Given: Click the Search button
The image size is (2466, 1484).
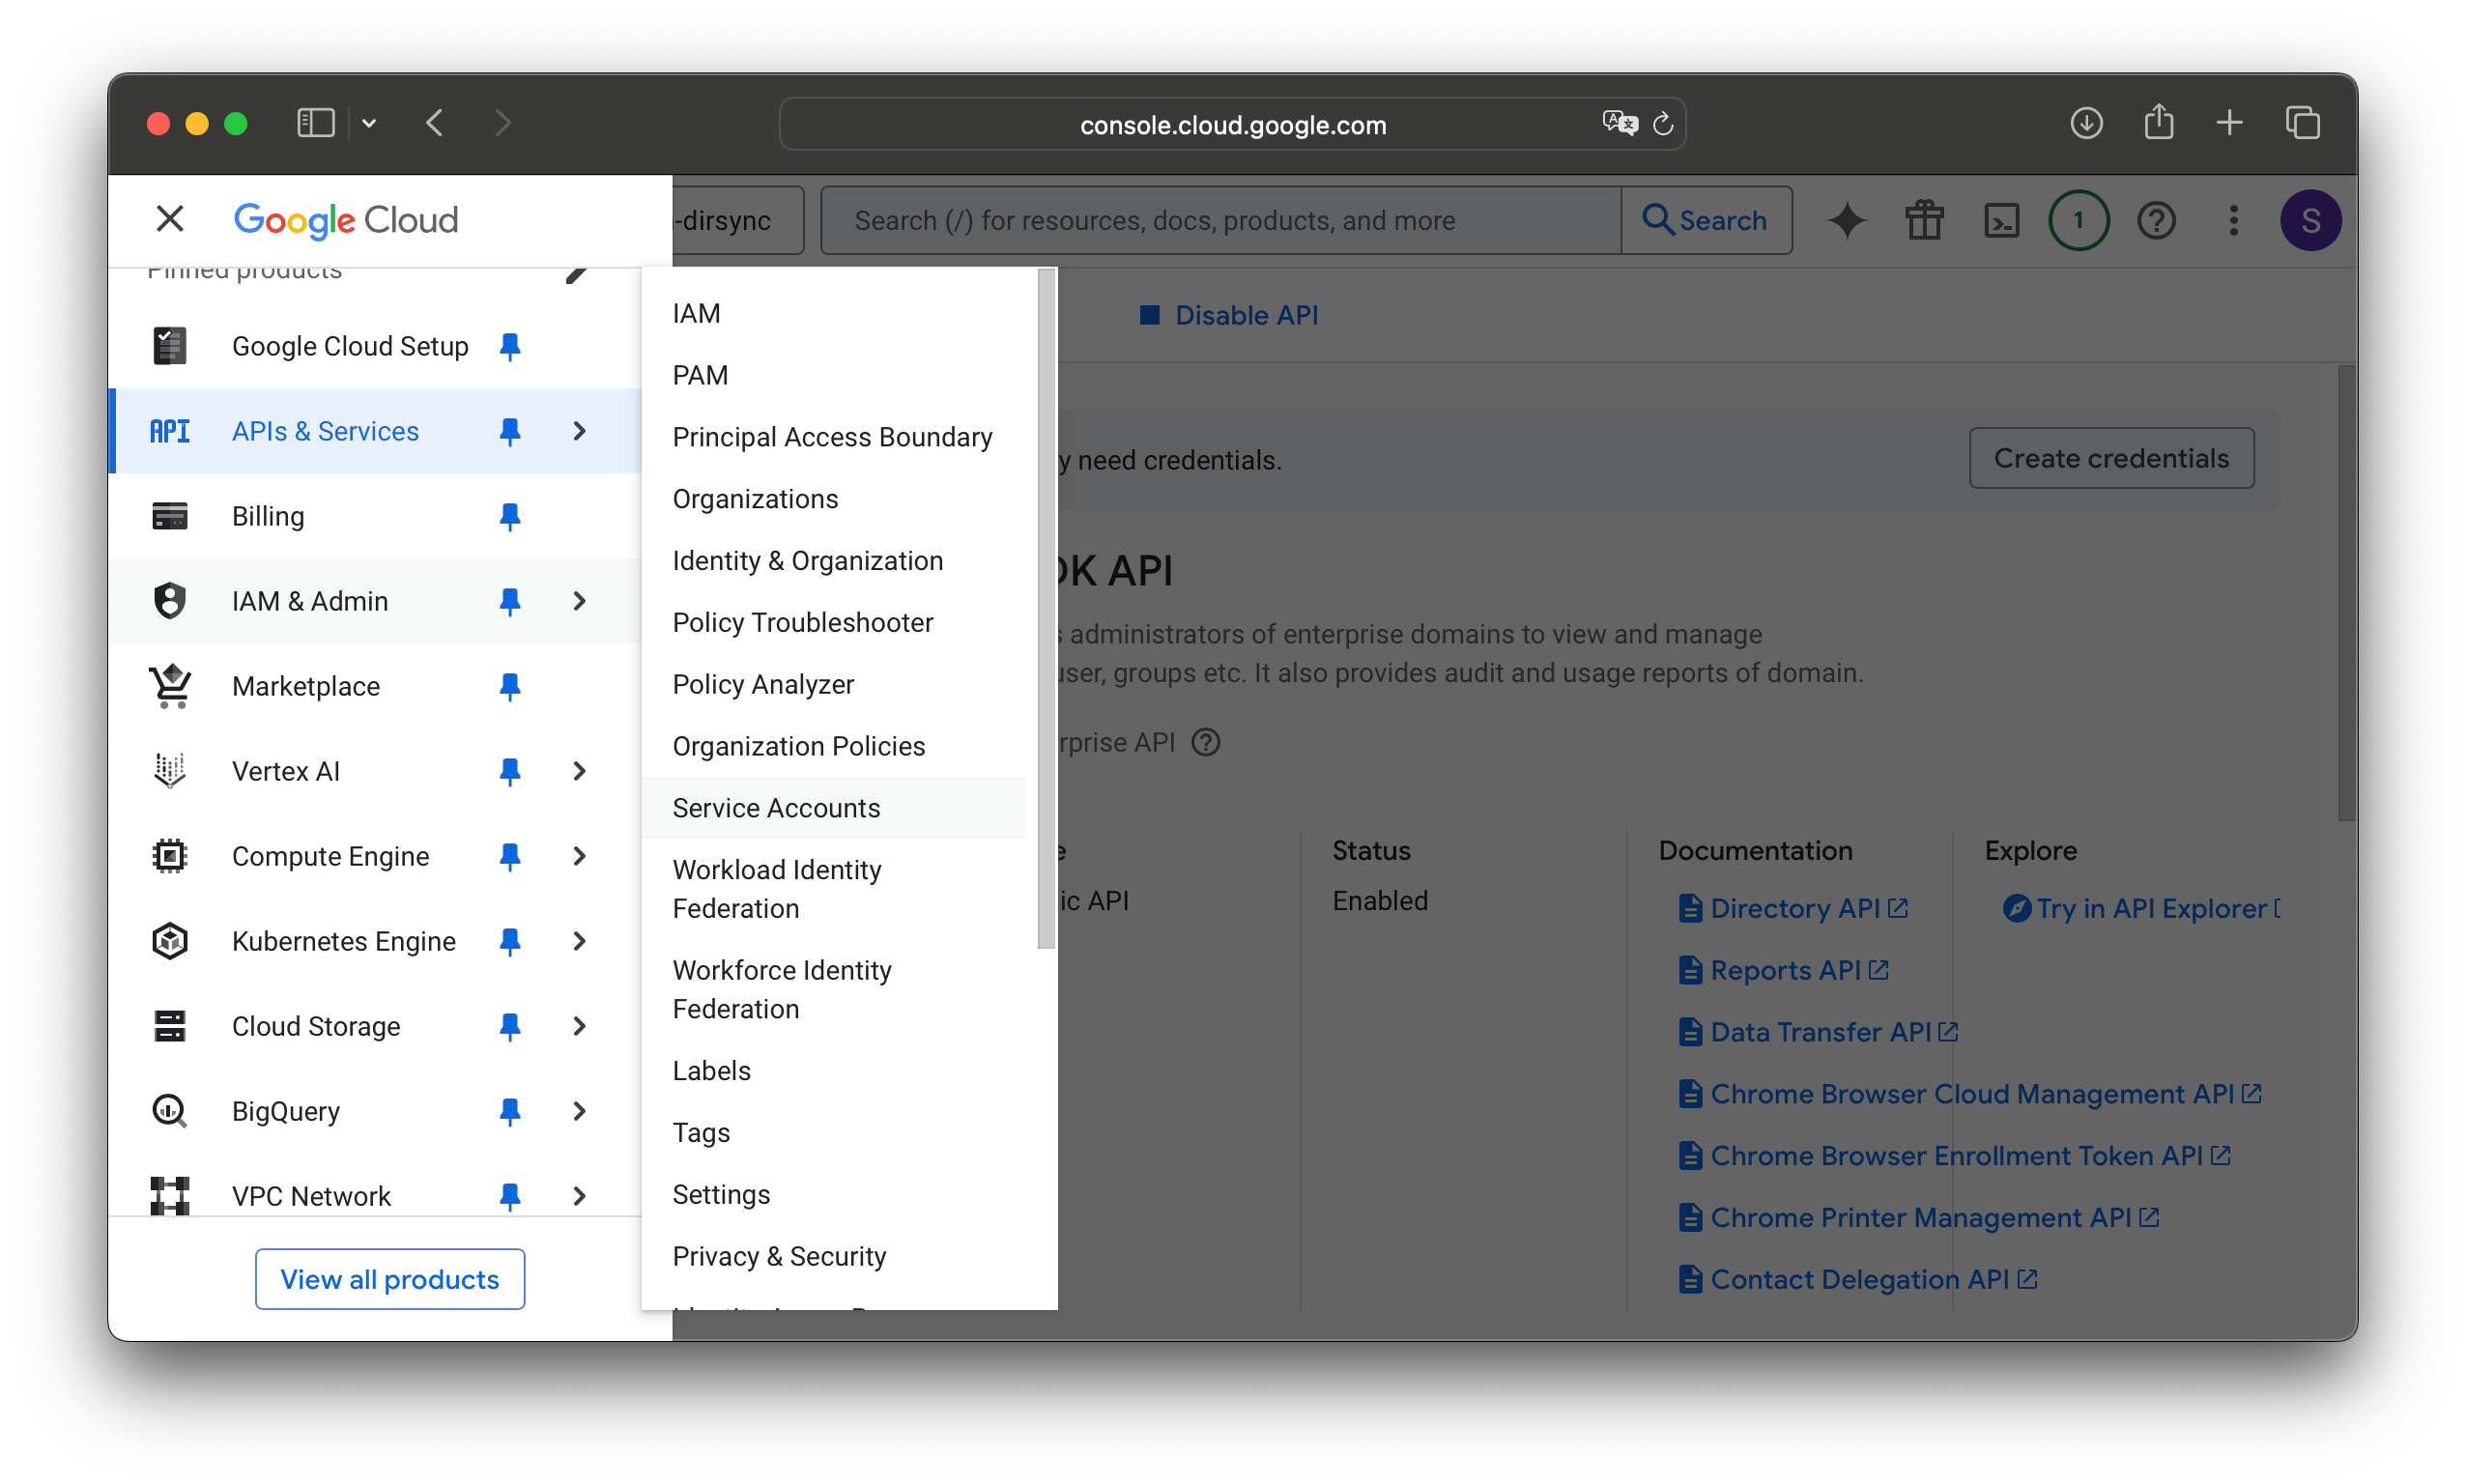Looking at the screenshot, I should point(1706,220).
